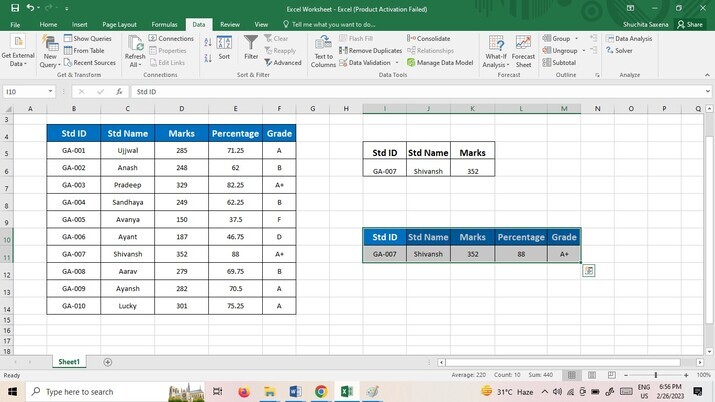
Task: Launch the Solver add-in
Action: coord(619,51)
